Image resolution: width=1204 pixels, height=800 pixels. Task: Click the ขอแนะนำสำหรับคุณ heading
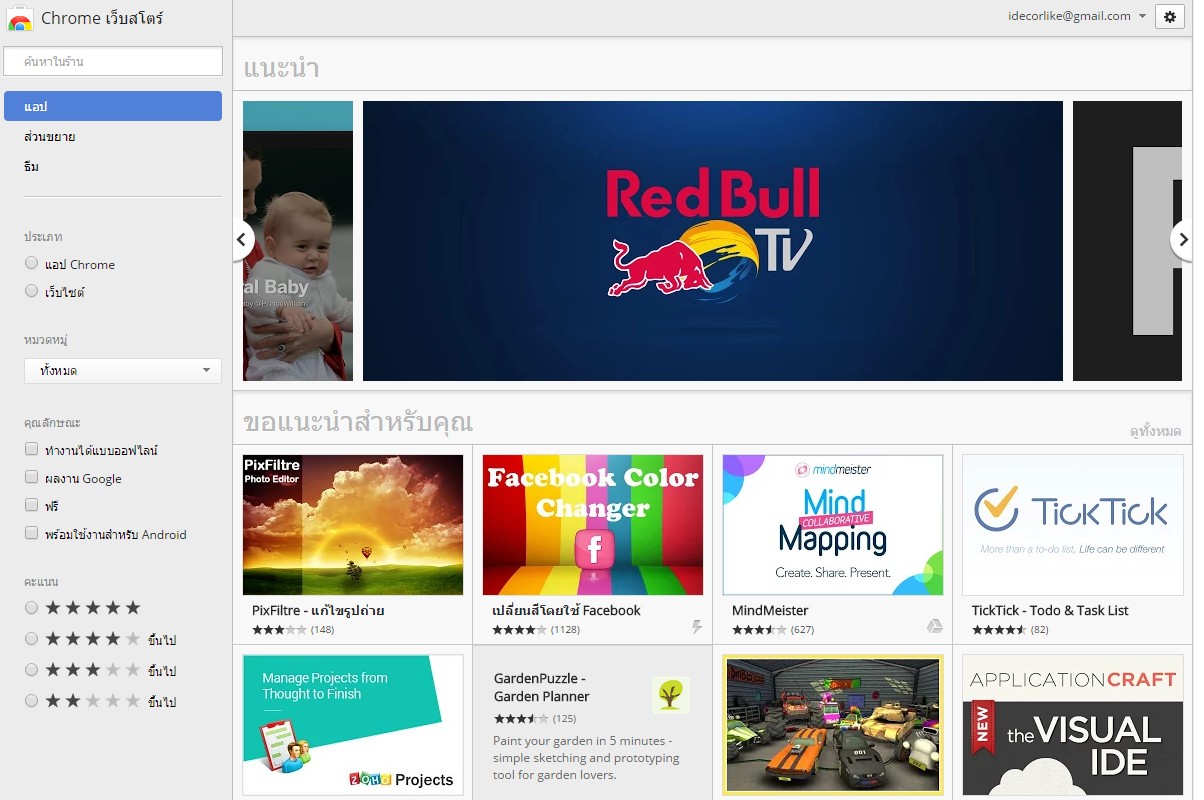coord(358,421)
